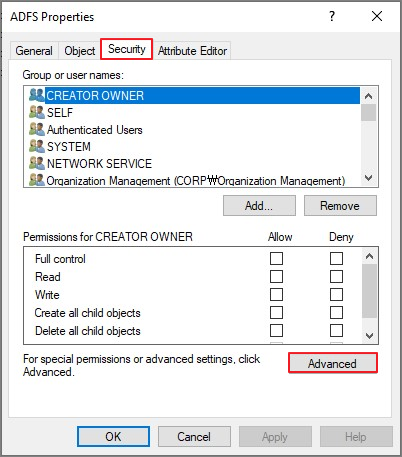Click the Read permission label
The image size is (402, 457).
48,277
